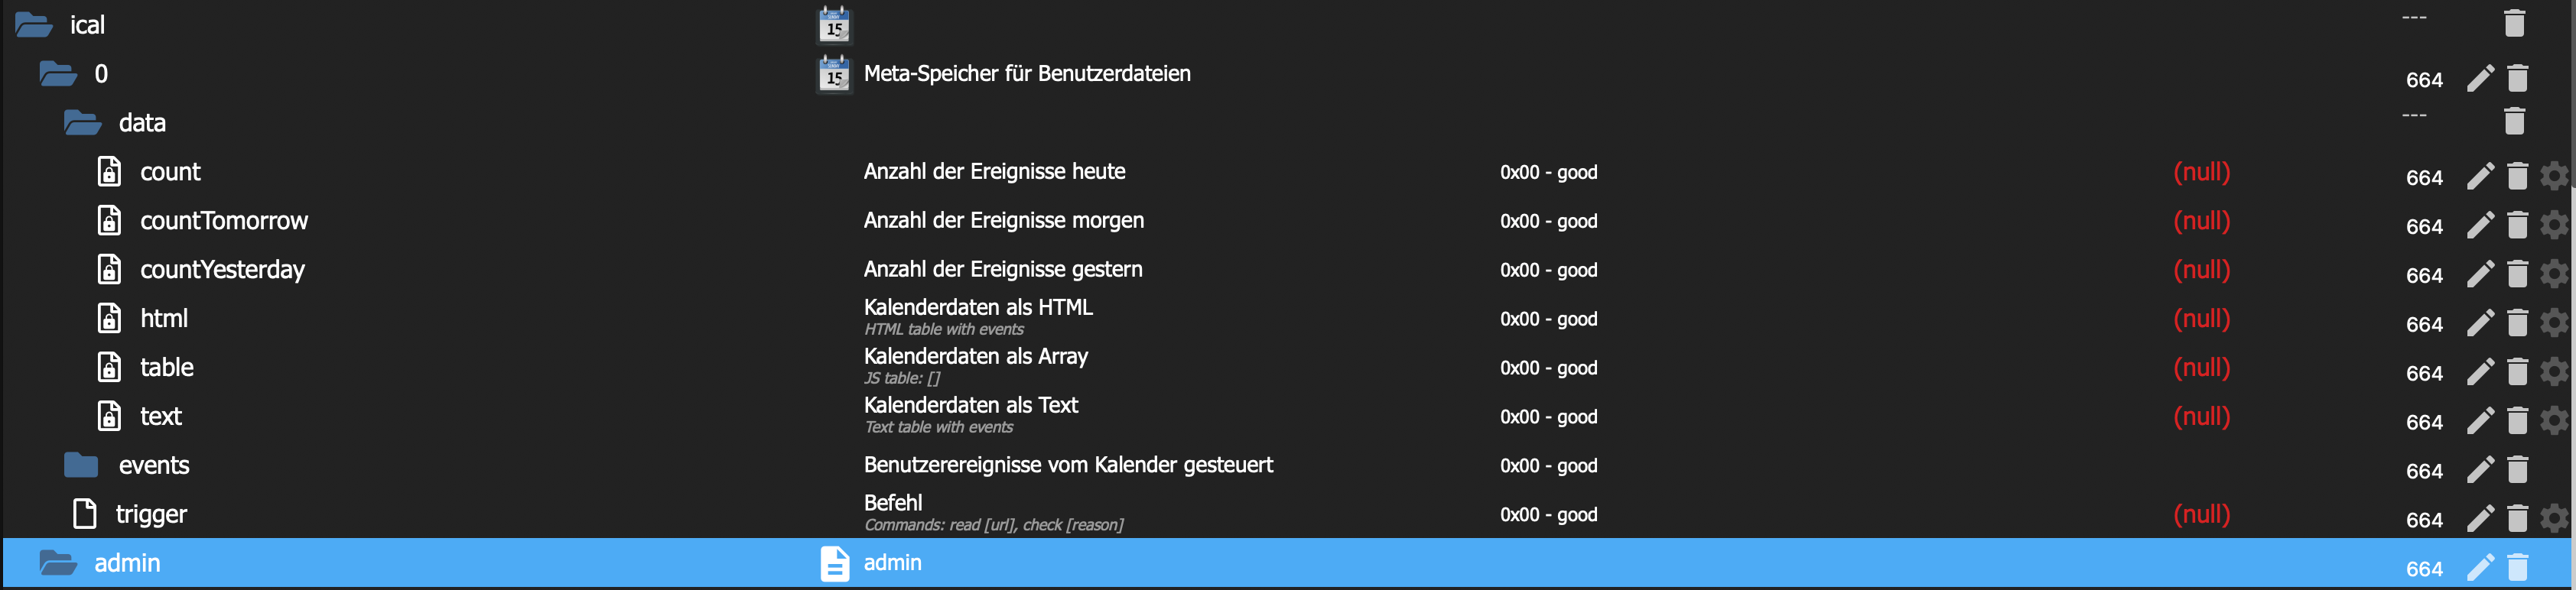Delete the table state via trash icon
This screenshot has height=590, width=2576.
(x=2517, y=373)
